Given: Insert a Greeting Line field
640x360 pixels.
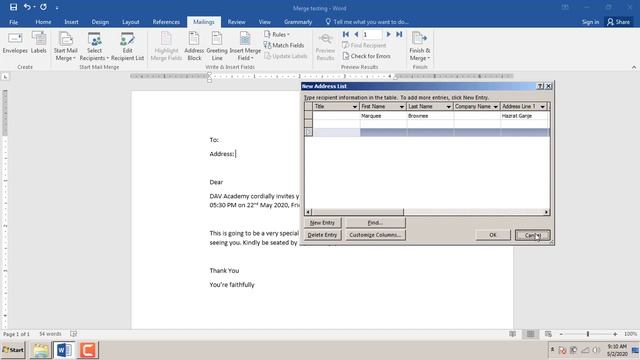Looking at the screenshot, I should [x=217, y=47].
